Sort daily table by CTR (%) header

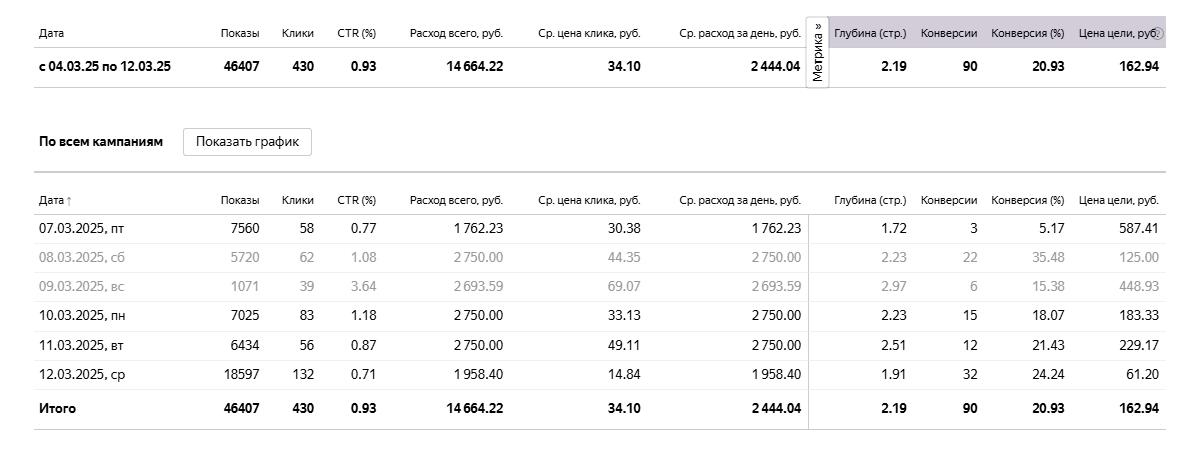356,201
